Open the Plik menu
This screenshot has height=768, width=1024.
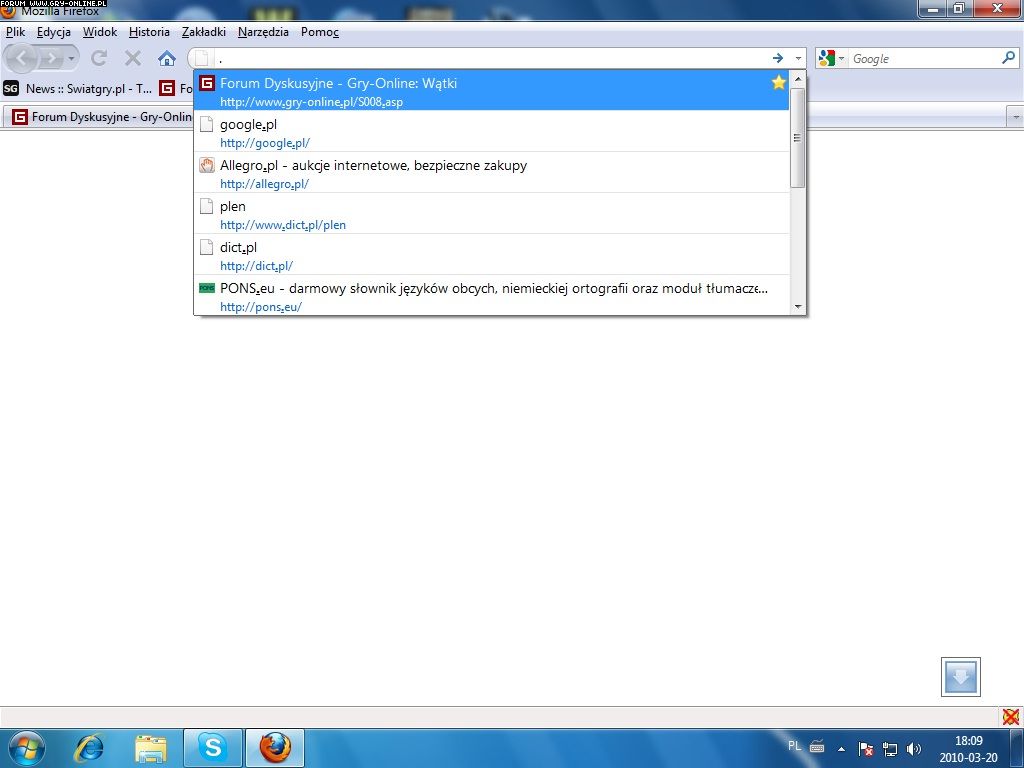(16, 32)
